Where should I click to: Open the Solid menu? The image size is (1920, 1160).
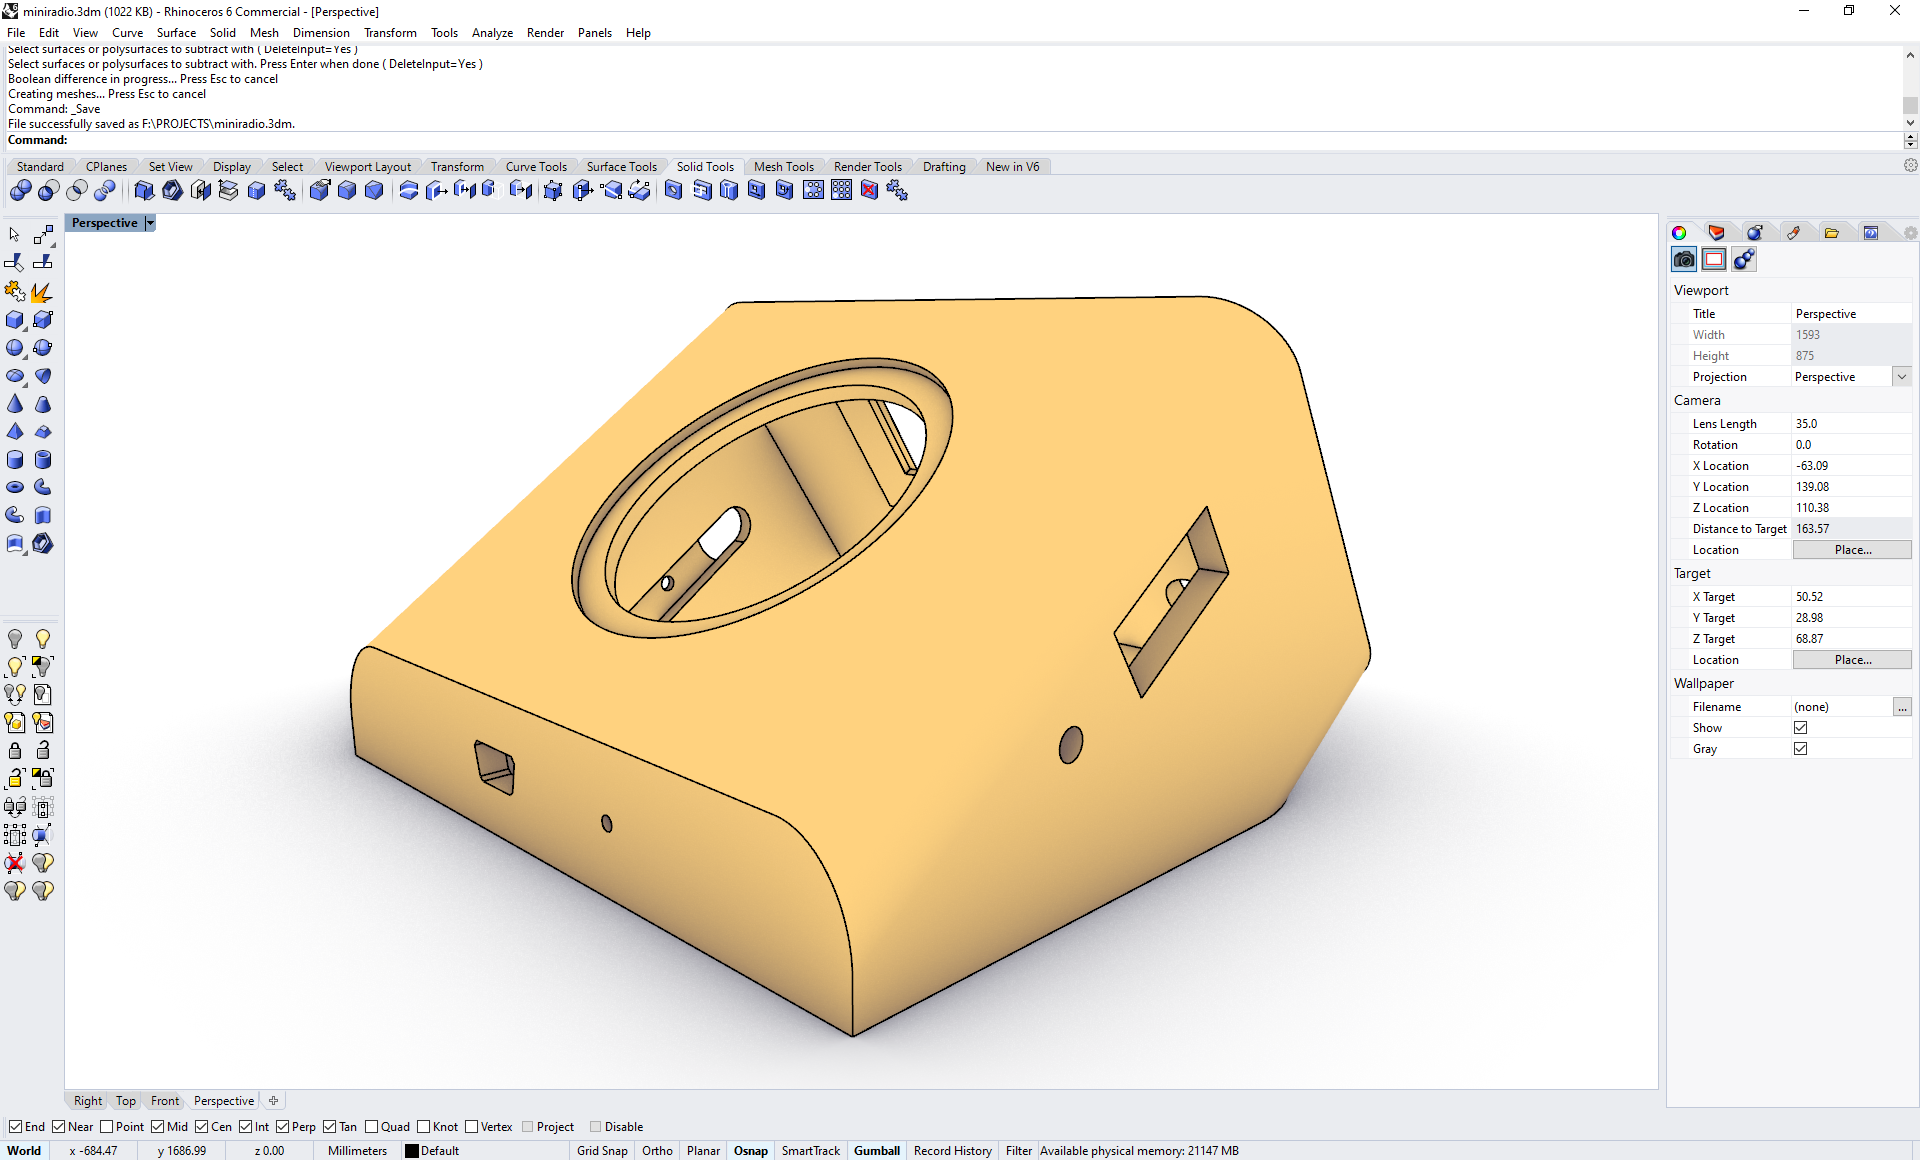(x=223, y=33)
